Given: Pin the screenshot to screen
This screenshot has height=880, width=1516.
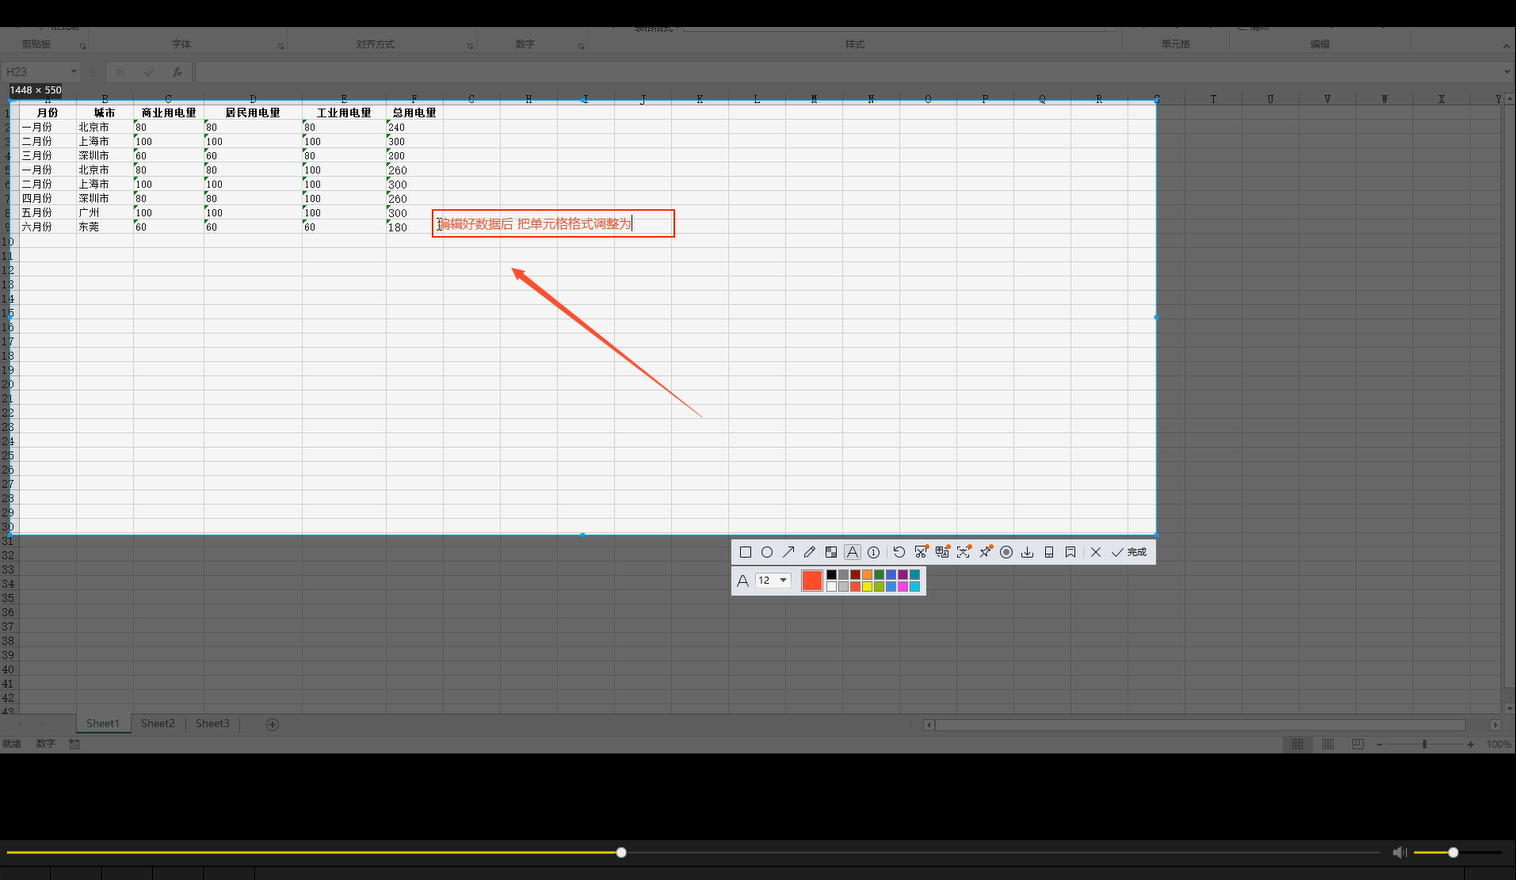Looking at the screenshot, I should [985, 552].
